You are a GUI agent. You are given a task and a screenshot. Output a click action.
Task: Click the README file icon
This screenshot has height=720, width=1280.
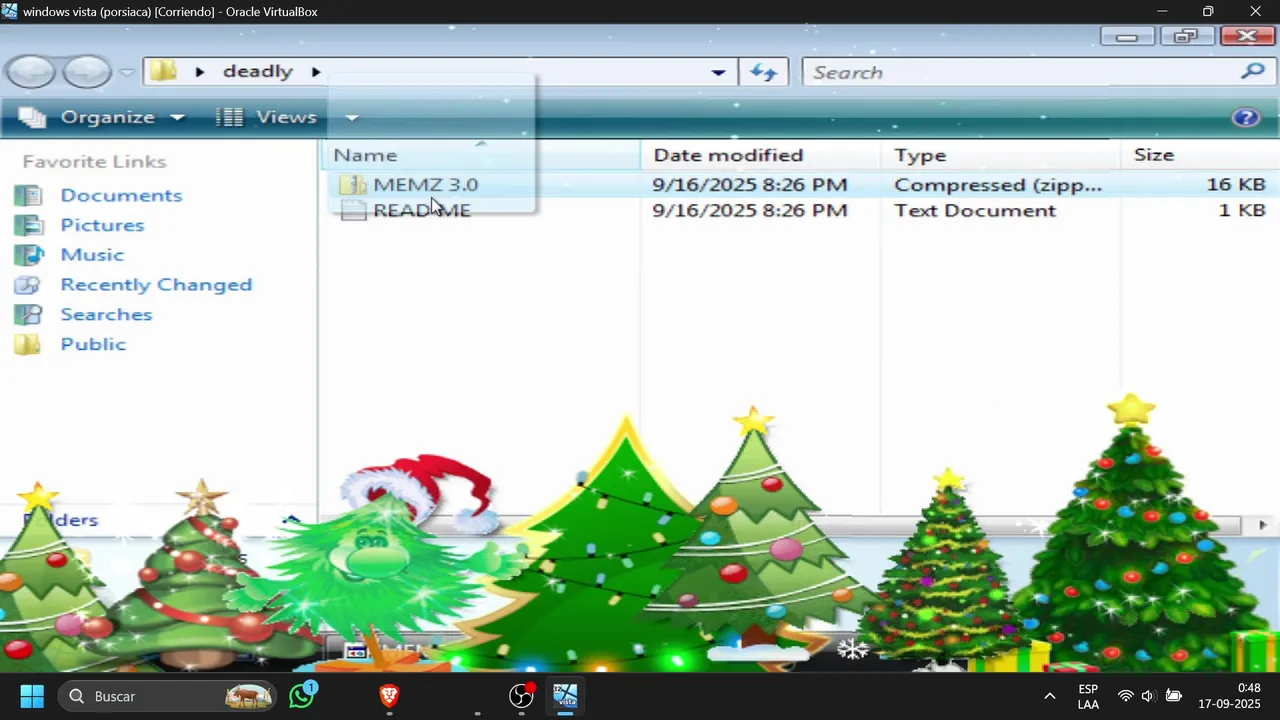pos(352,211)
